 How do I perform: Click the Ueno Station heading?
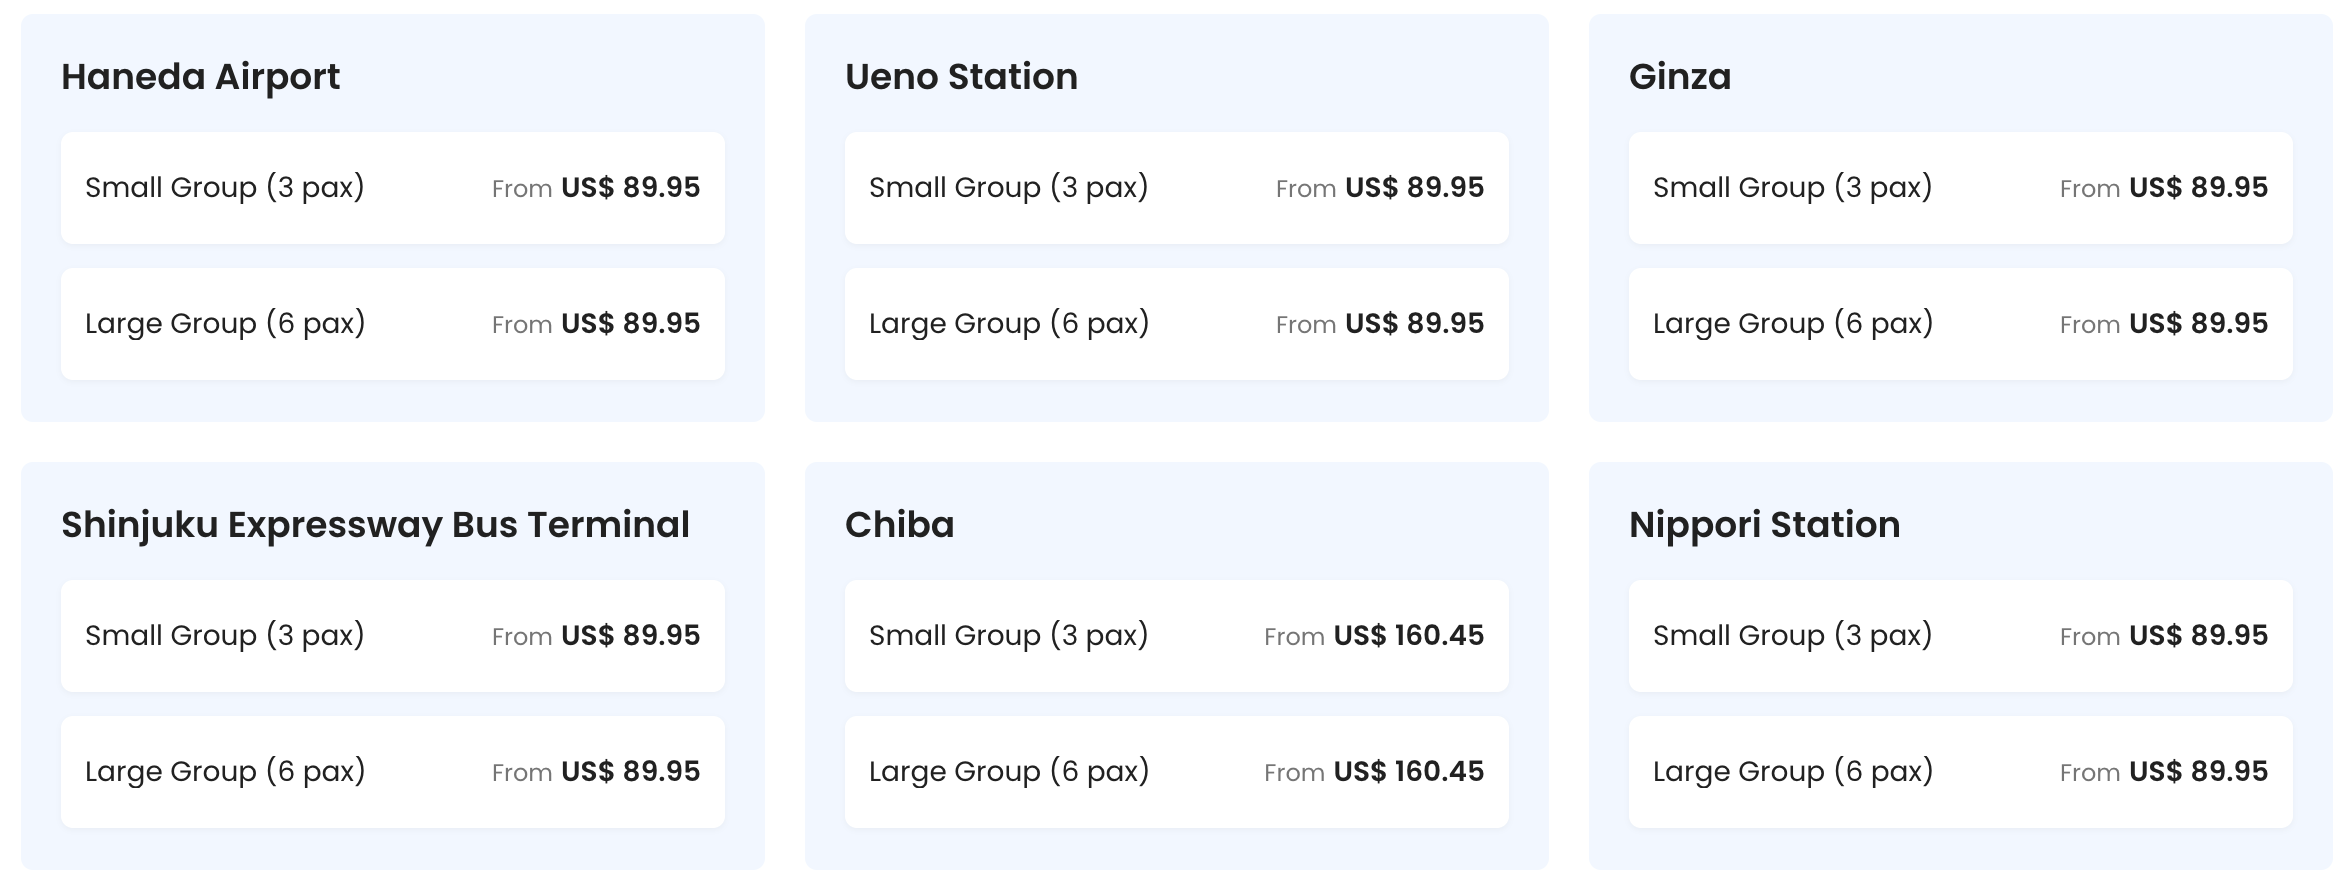point(961,77)
